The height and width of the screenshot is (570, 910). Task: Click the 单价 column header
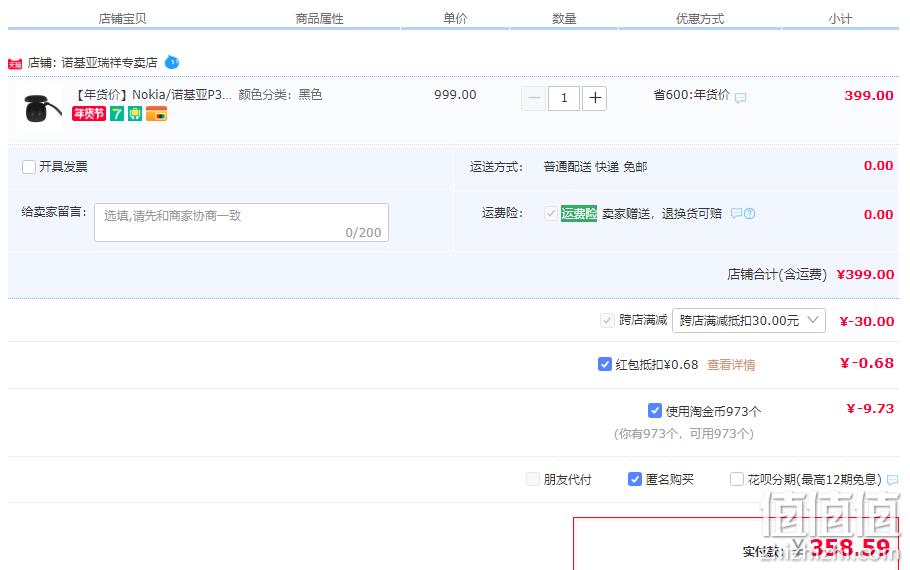pyautogui.click(x=455, y=19)
